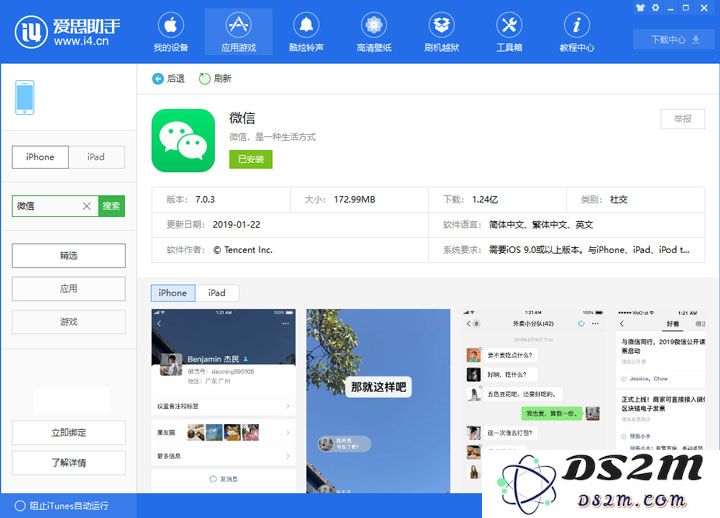Go back with 后退 button

click(x=168, y=79)
